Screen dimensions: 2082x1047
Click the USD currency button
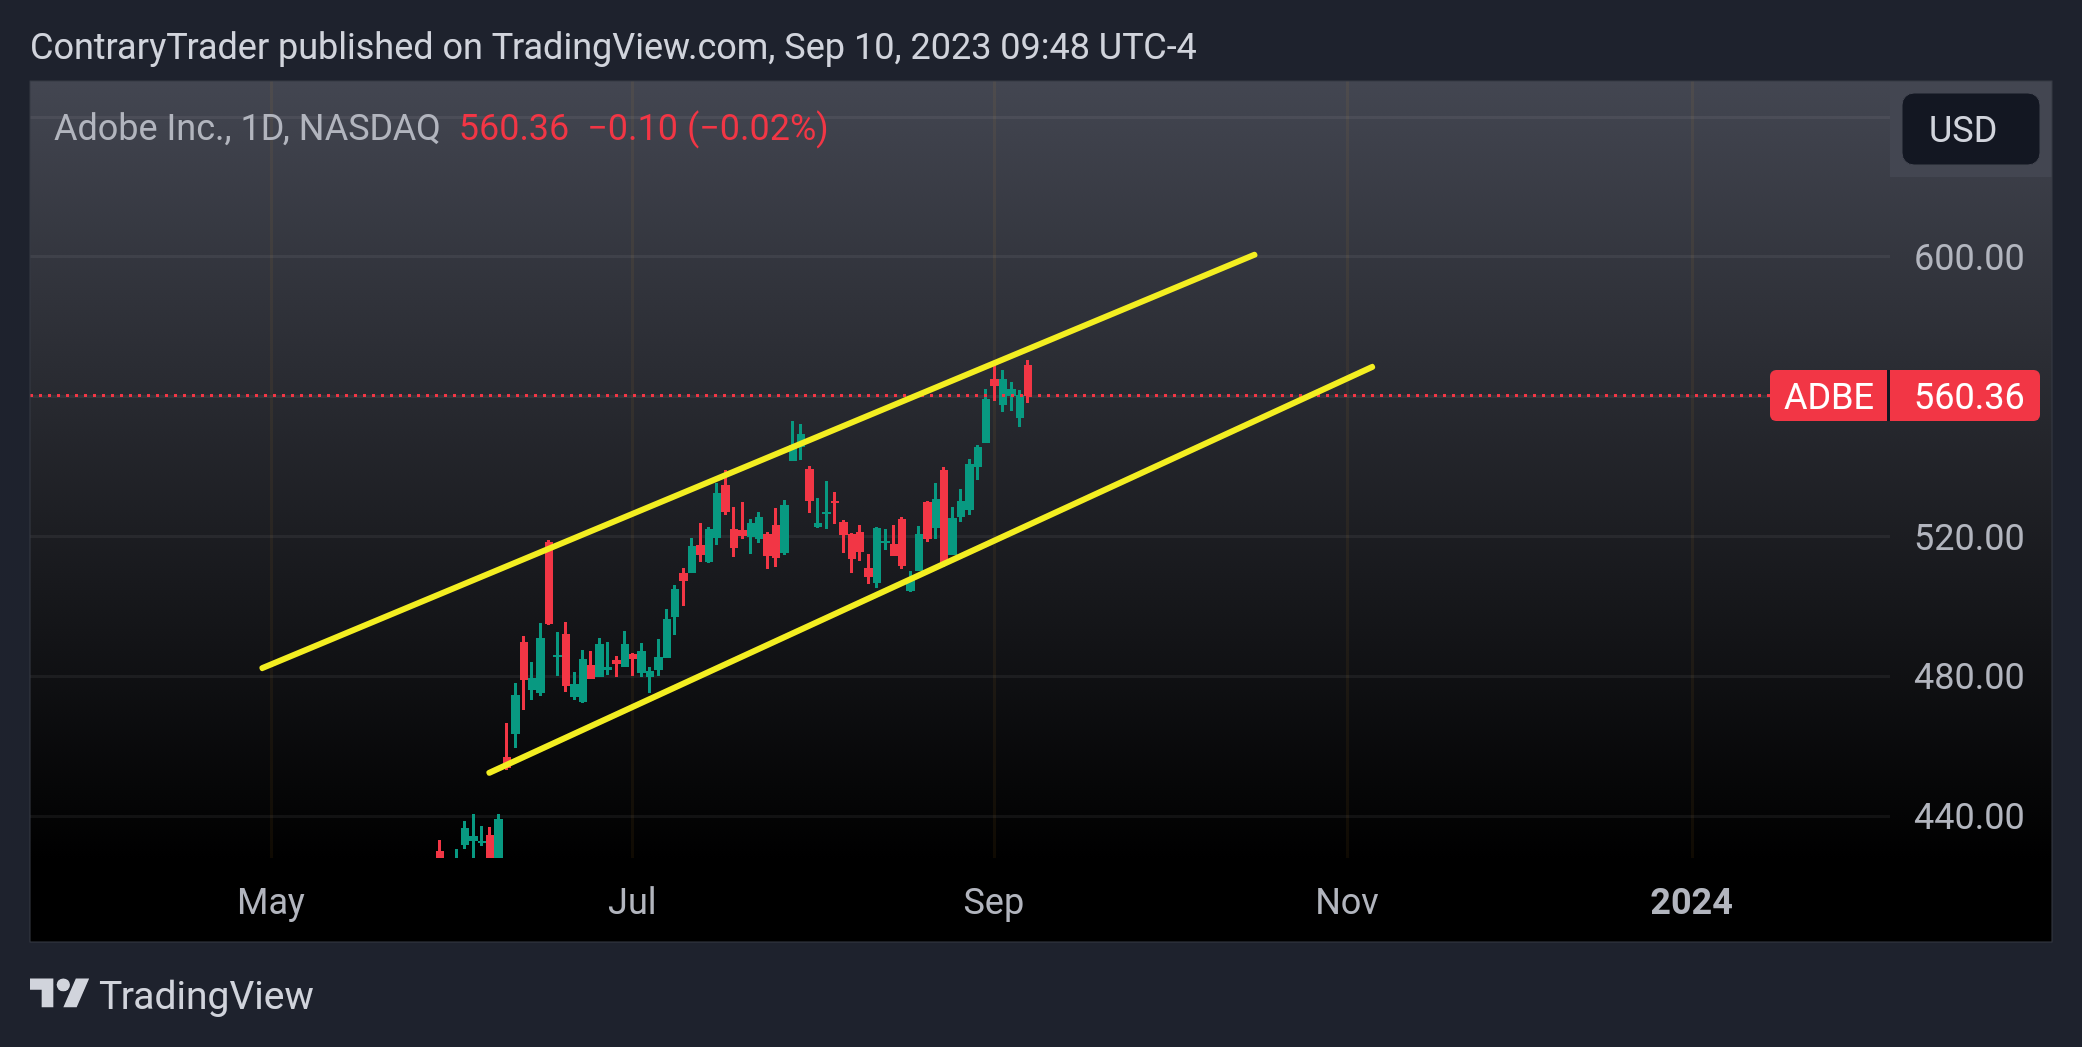coord(1969,129)
